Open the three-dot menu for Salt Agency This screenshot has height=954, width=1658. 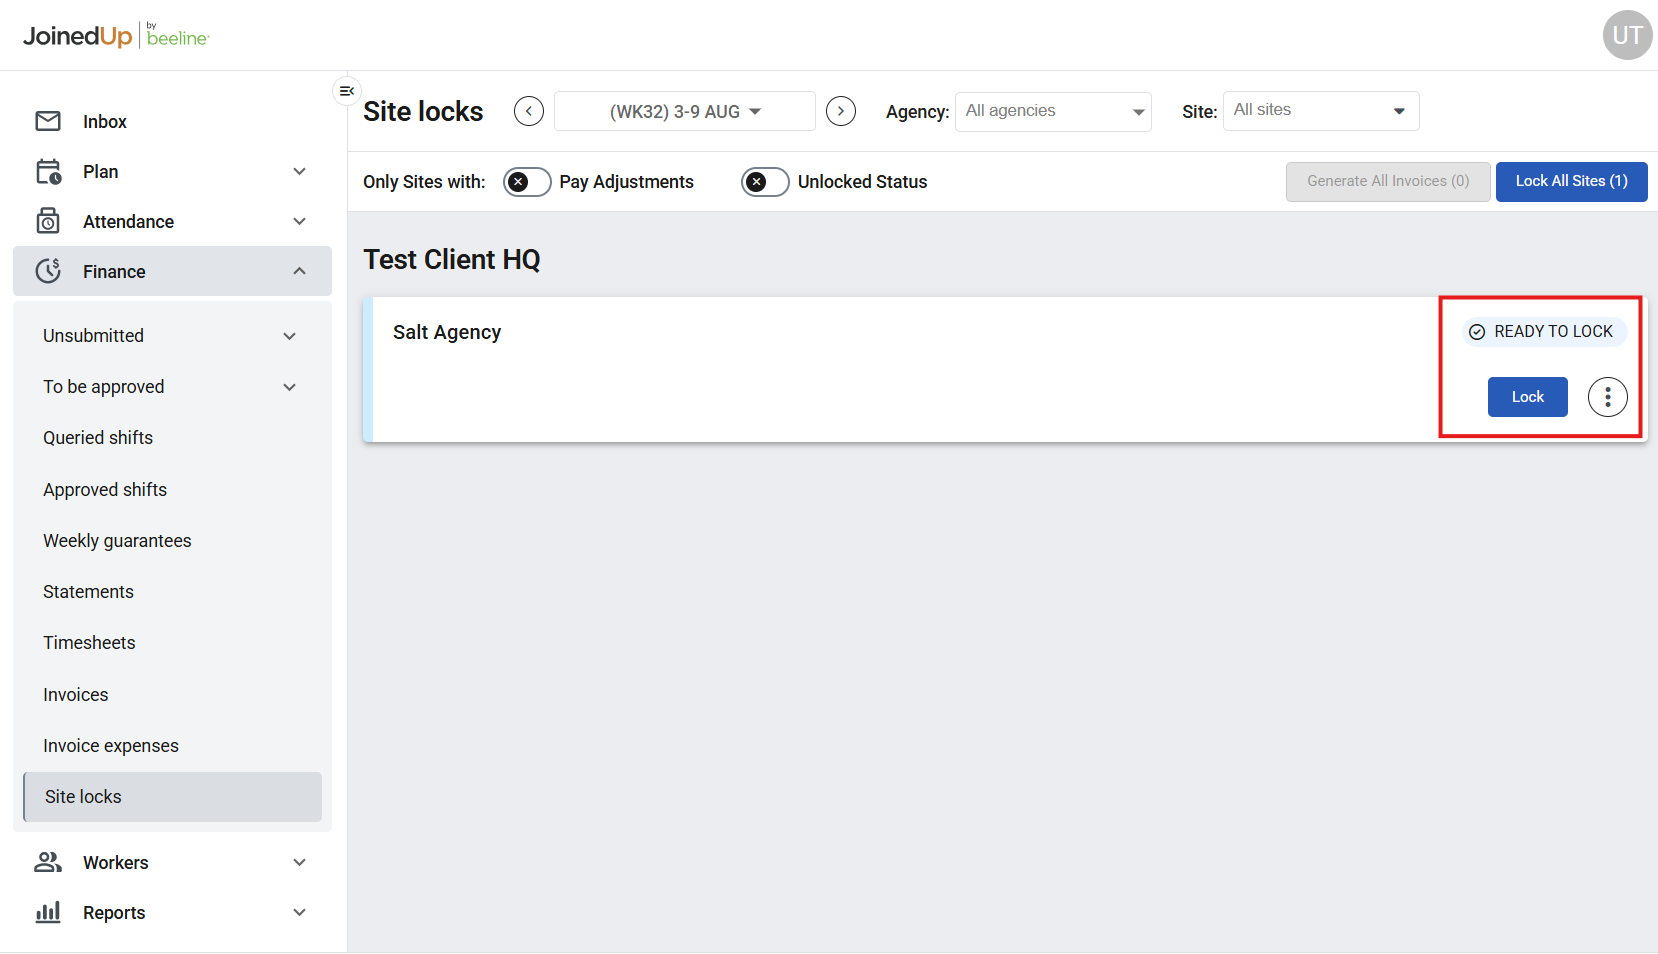[1607, 397]
